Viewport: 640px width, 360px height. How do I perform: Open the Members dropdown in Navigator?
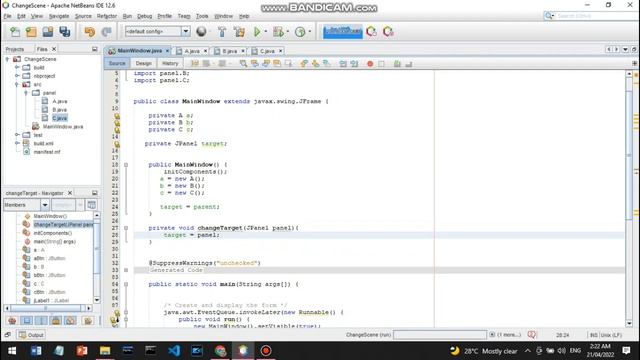click(45, 205)
